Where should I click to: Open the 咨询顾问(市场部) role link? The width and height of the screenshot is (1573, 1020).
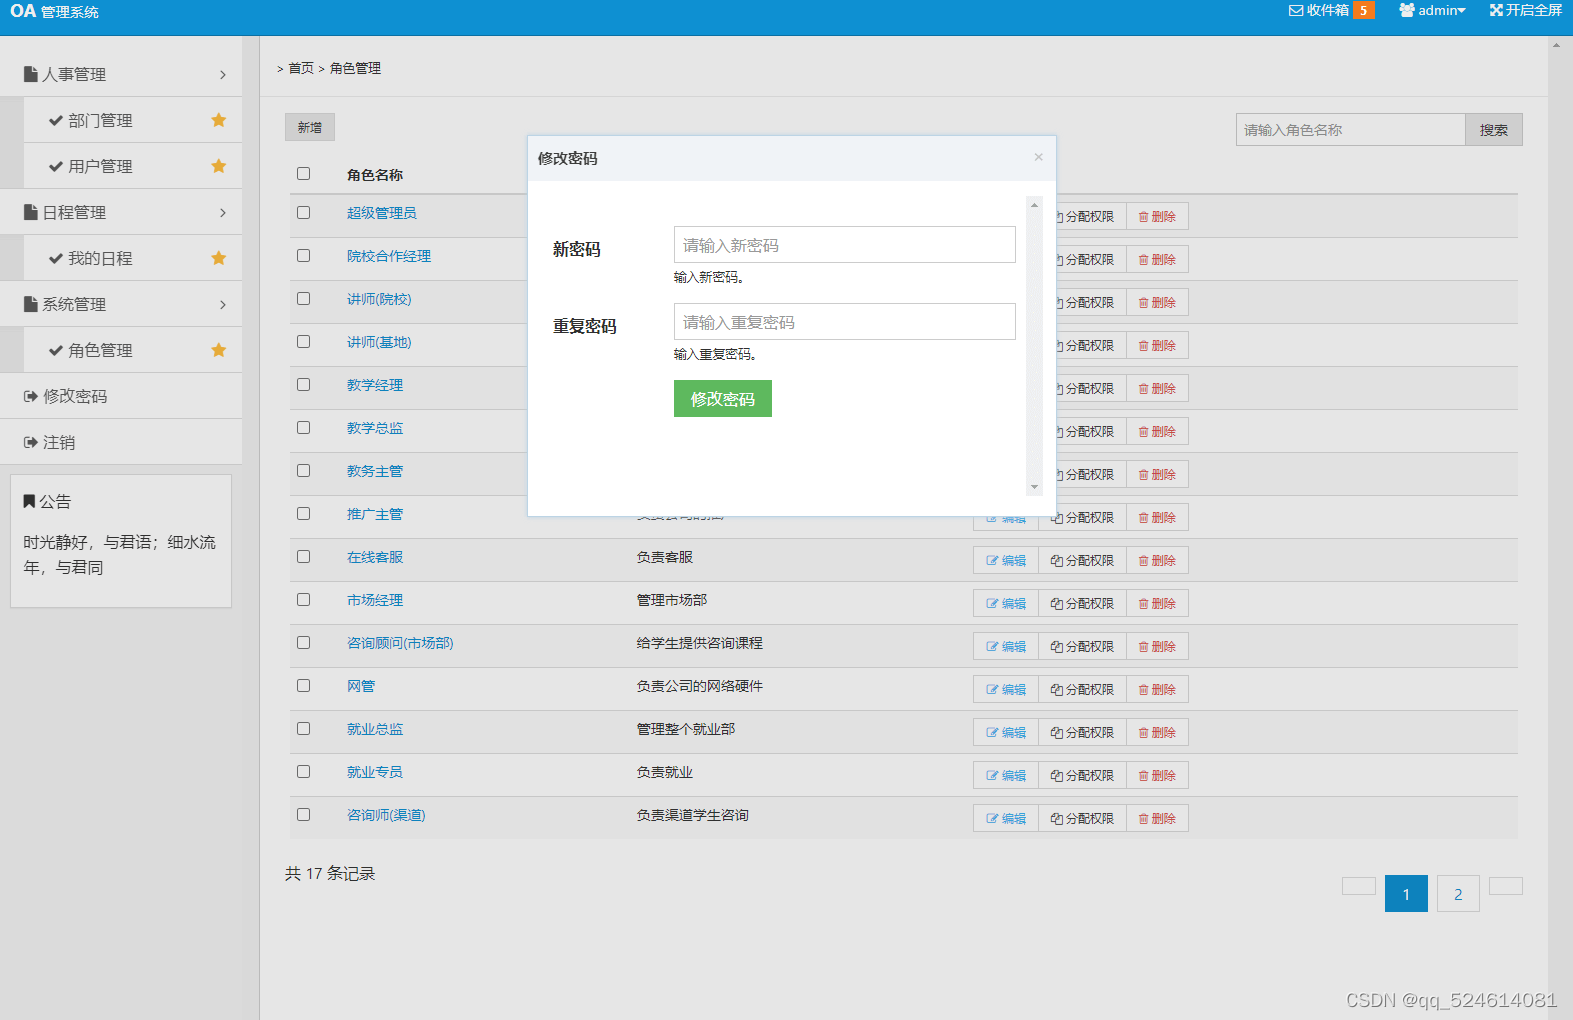pyautogui.click(x=400, y=643)
